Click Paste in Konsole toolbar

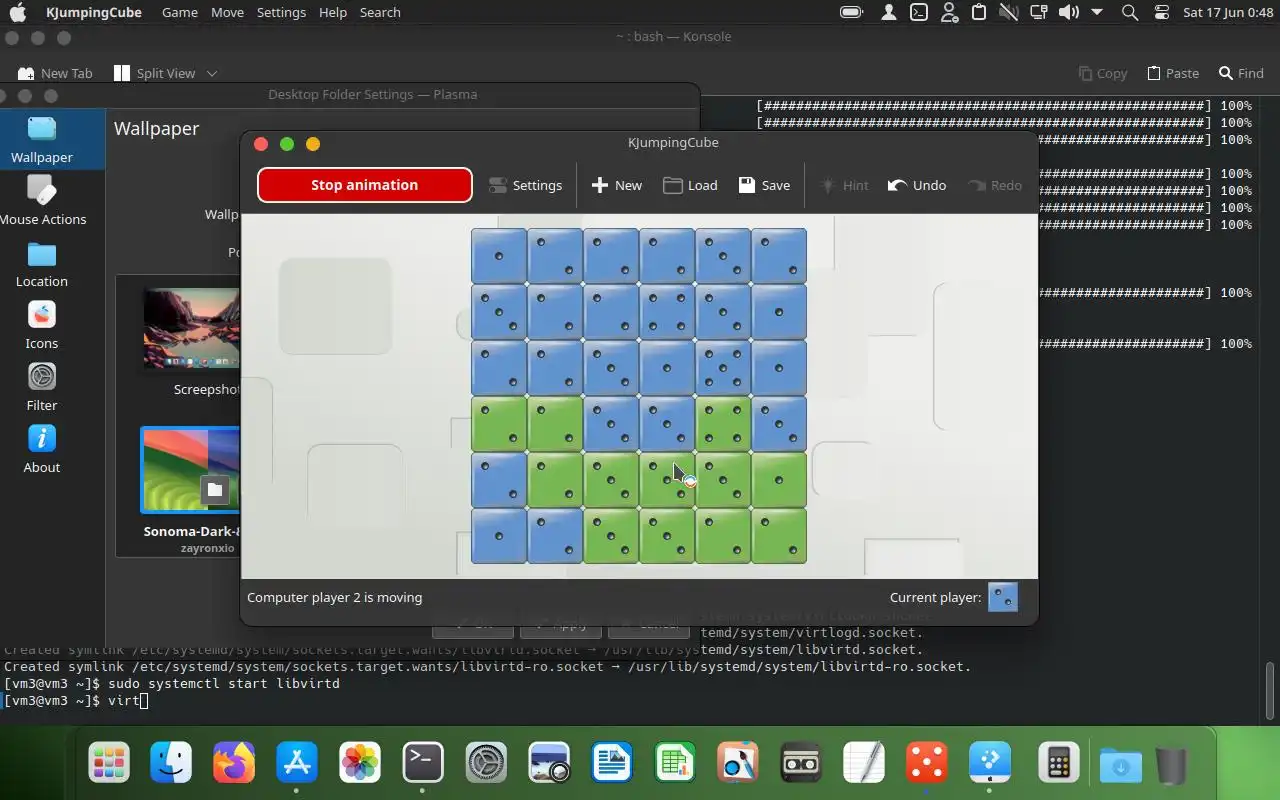[x=1172, y=73]
